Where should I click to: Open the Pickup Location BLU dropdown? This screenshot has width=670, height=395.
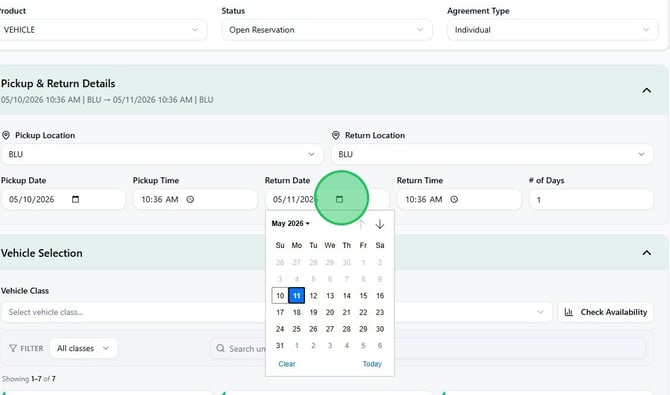[x=162, y=154]
